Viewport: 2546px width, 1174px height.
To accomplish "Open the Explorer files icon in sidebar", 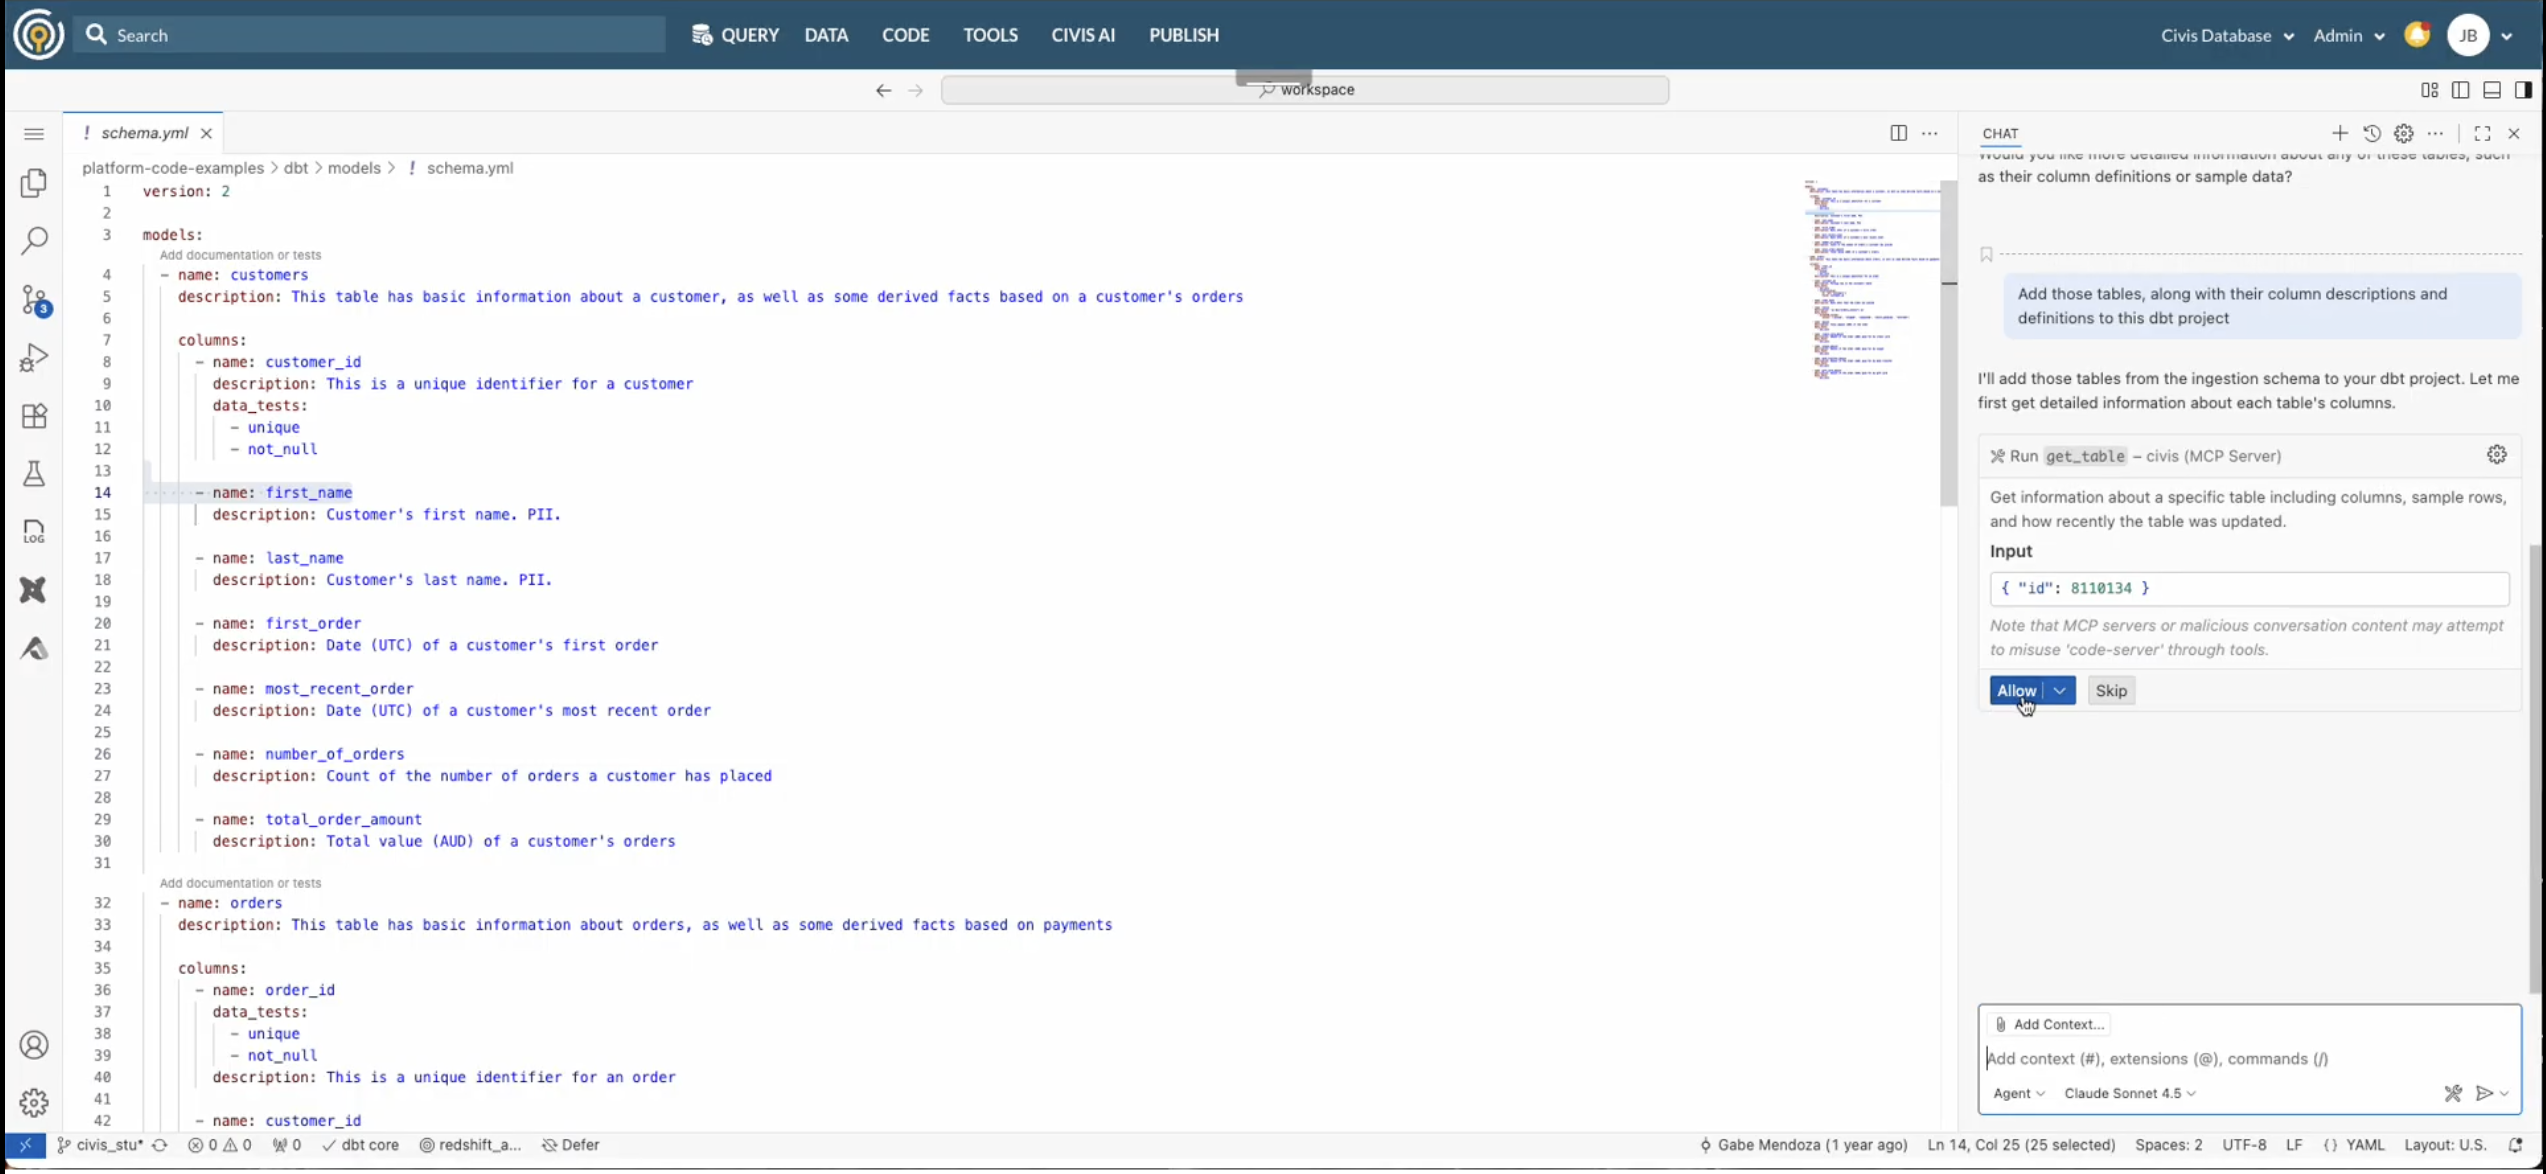I will [34, 183].
